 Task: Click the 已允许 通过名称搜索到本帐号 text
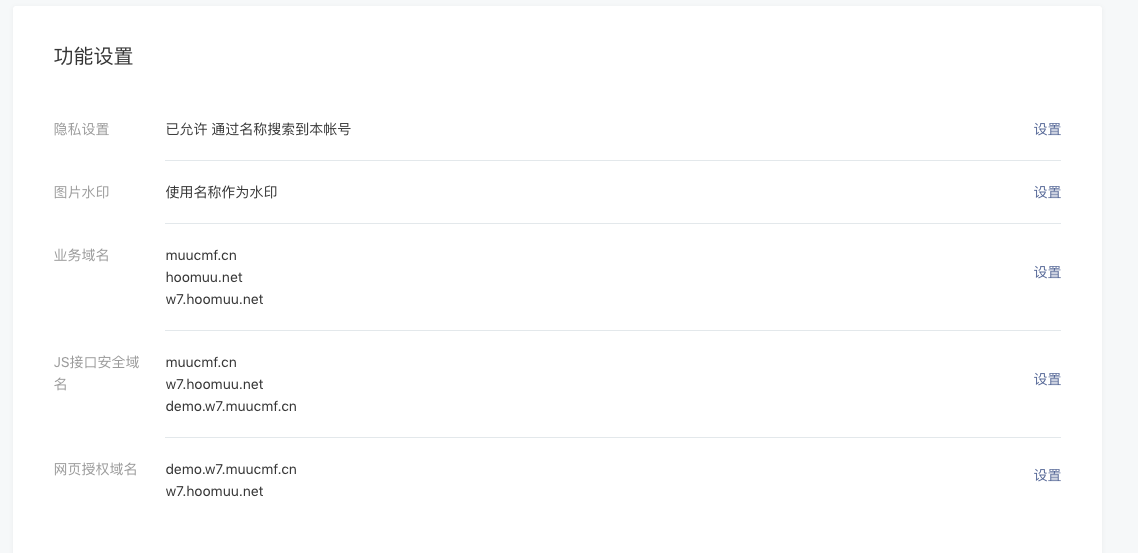(x=258, y=129)
